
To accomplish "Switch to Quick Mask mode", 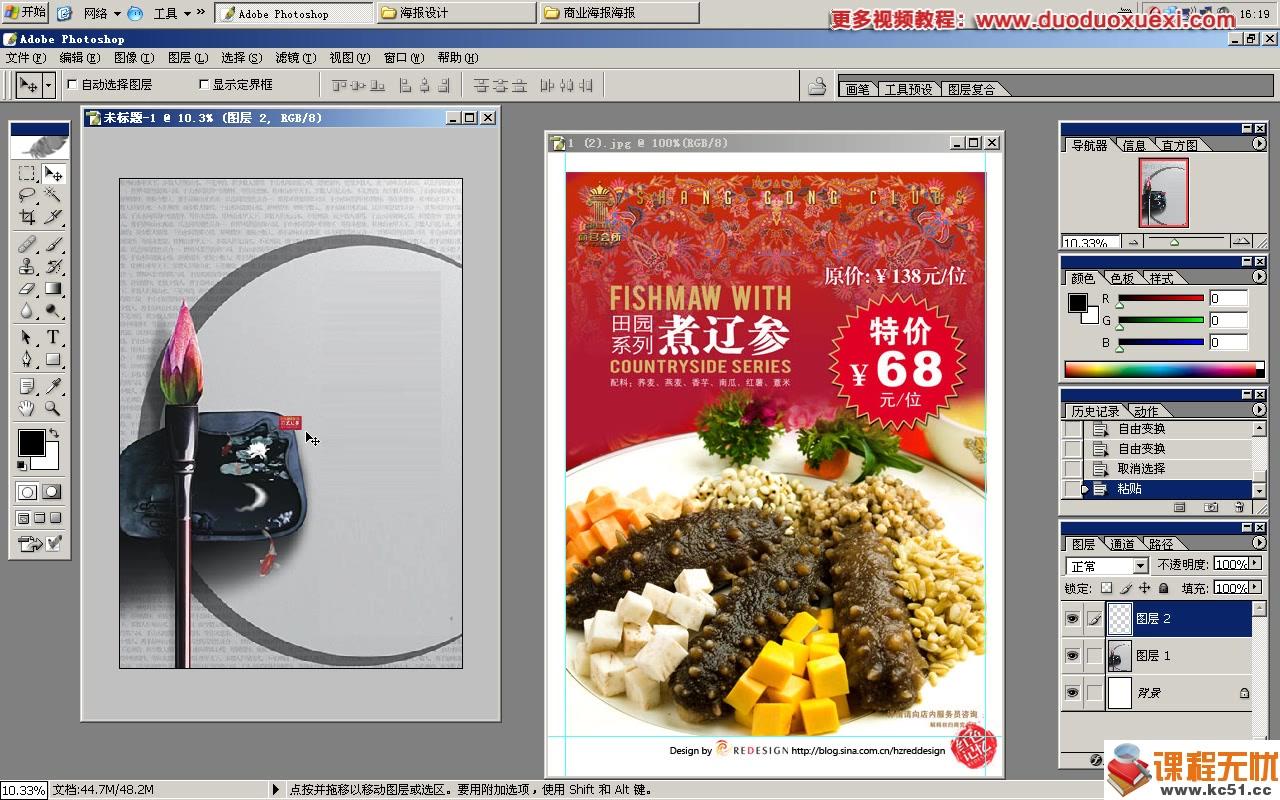I will click(52, 492).
